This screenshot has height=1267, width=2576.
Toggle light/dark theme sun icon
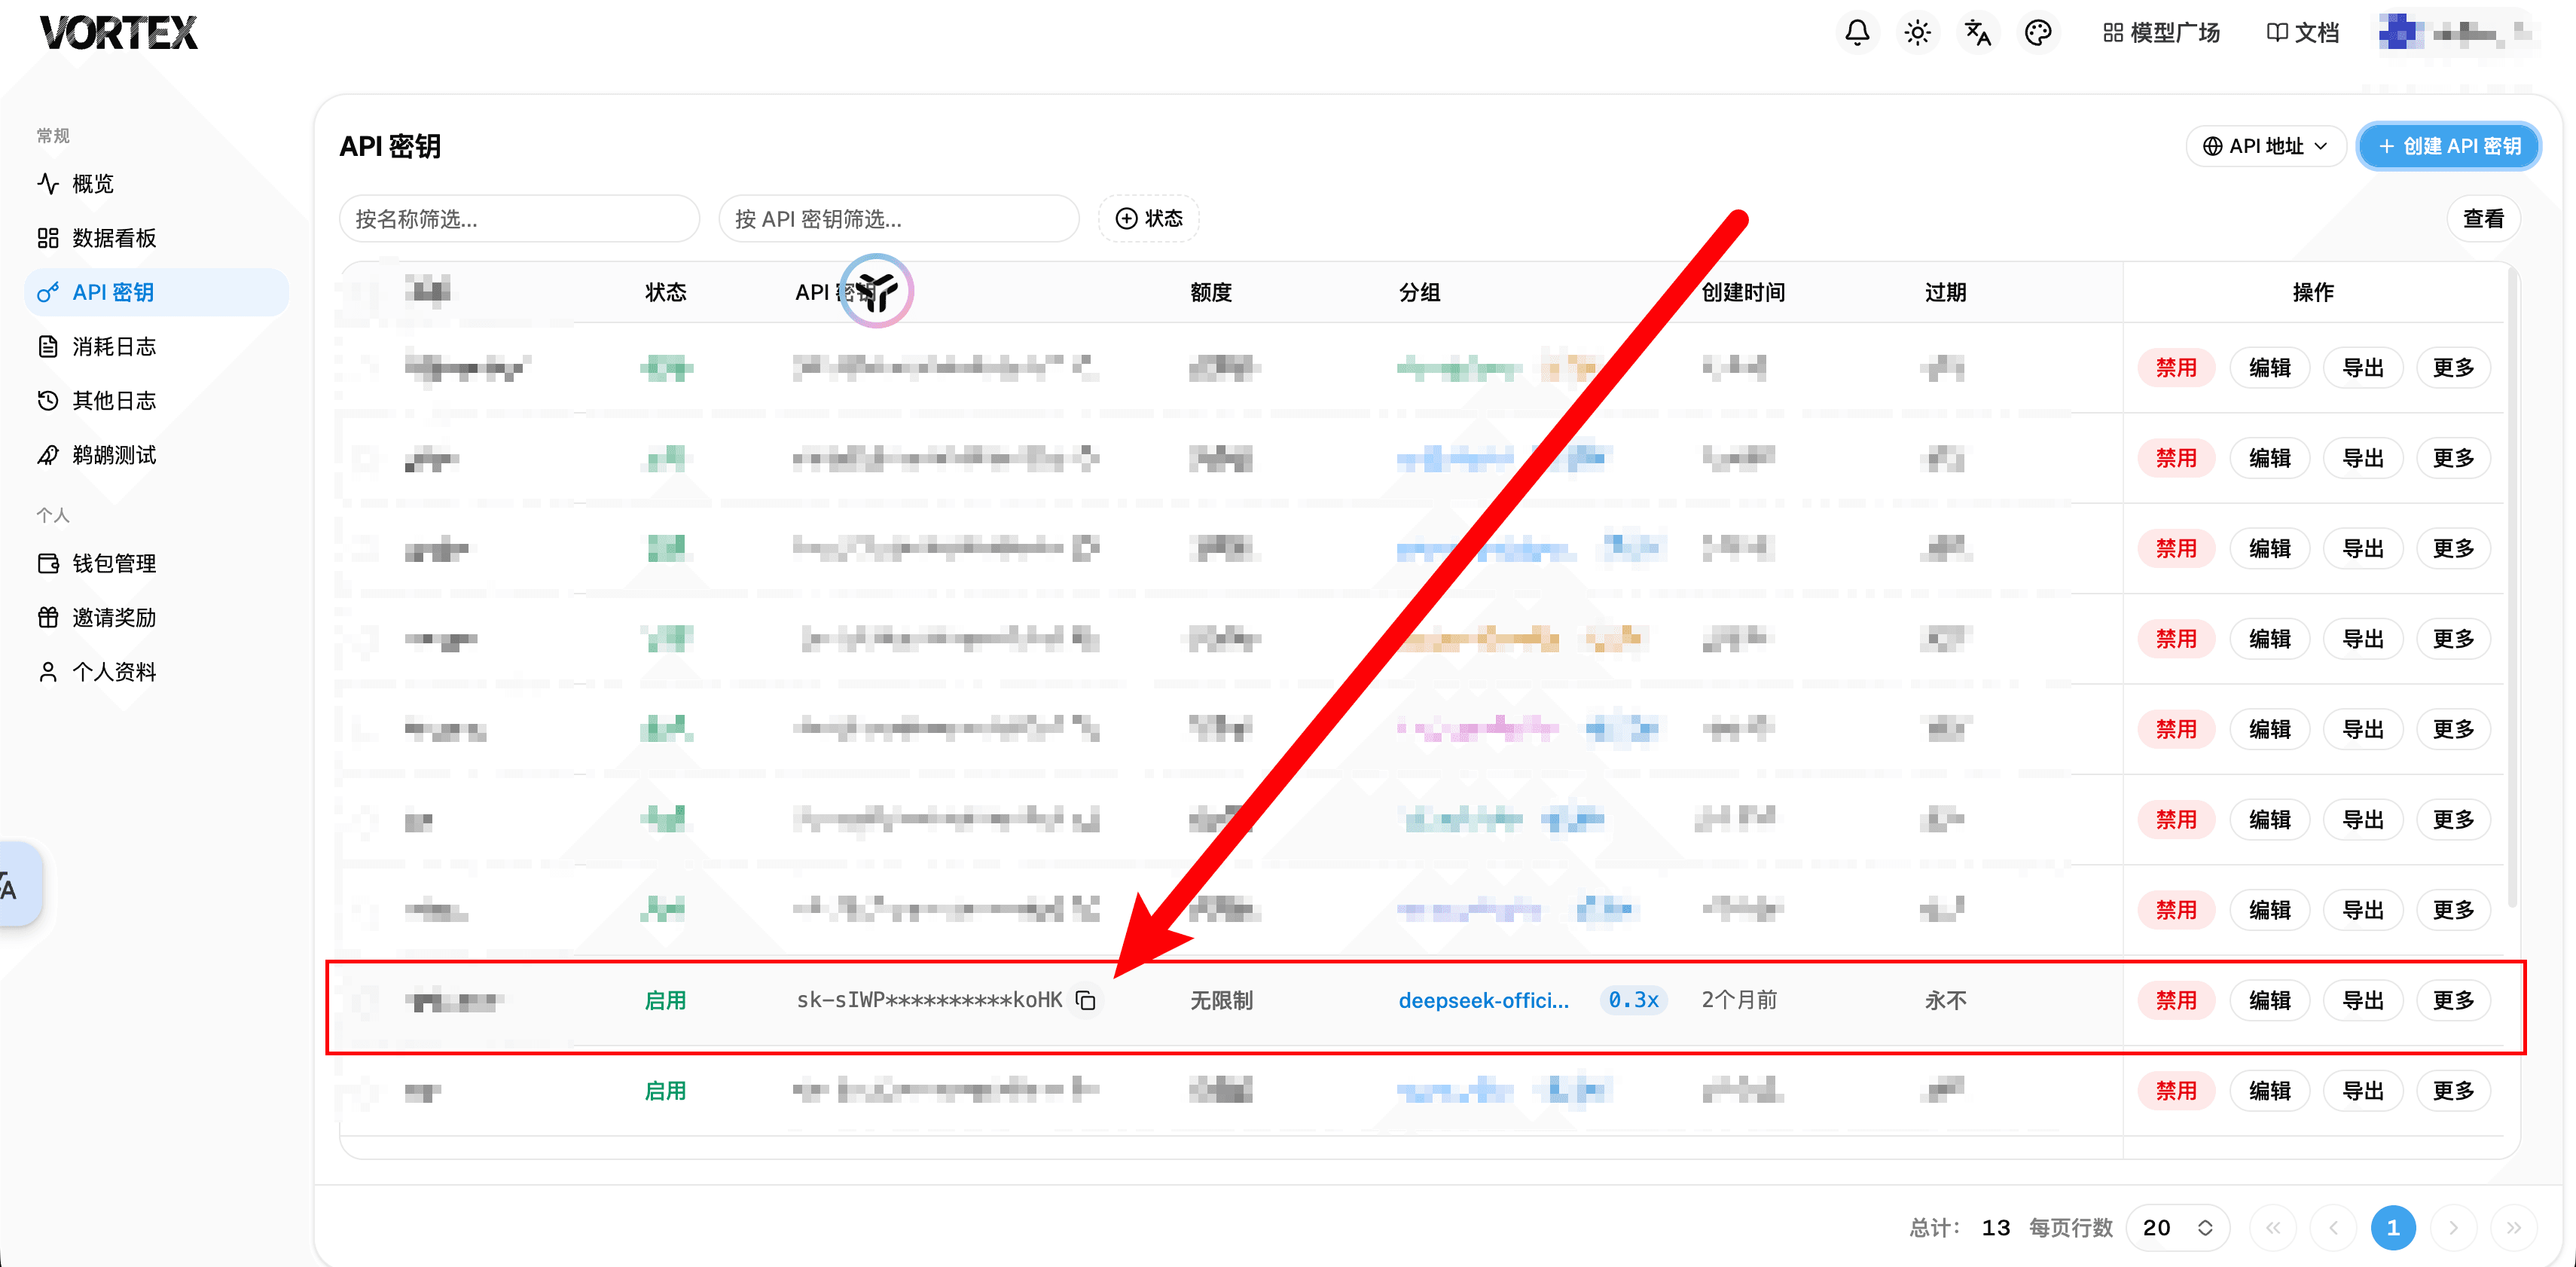[x=1917, y=33]
